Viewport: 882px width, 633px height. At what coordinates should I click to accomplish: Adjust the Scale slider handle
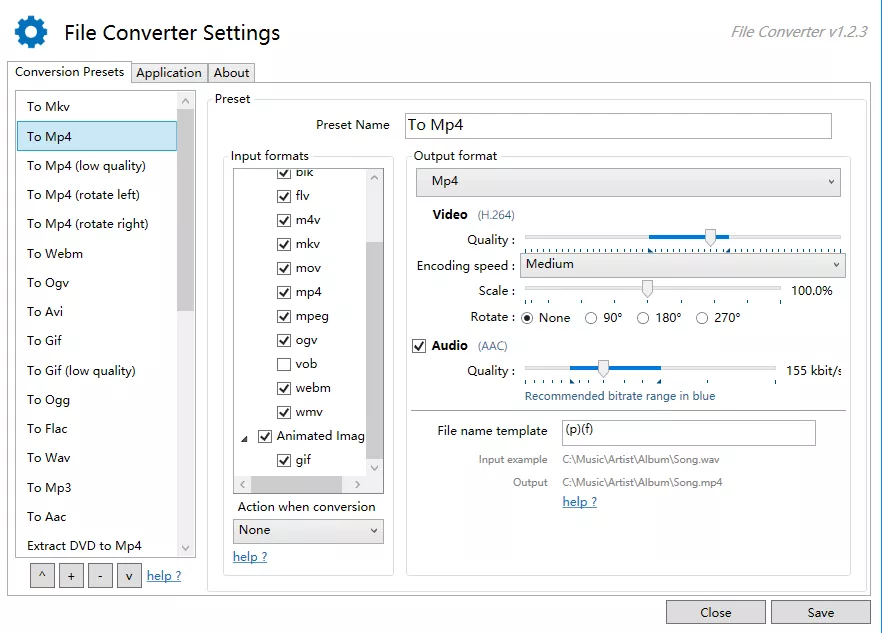pos(647,289)
